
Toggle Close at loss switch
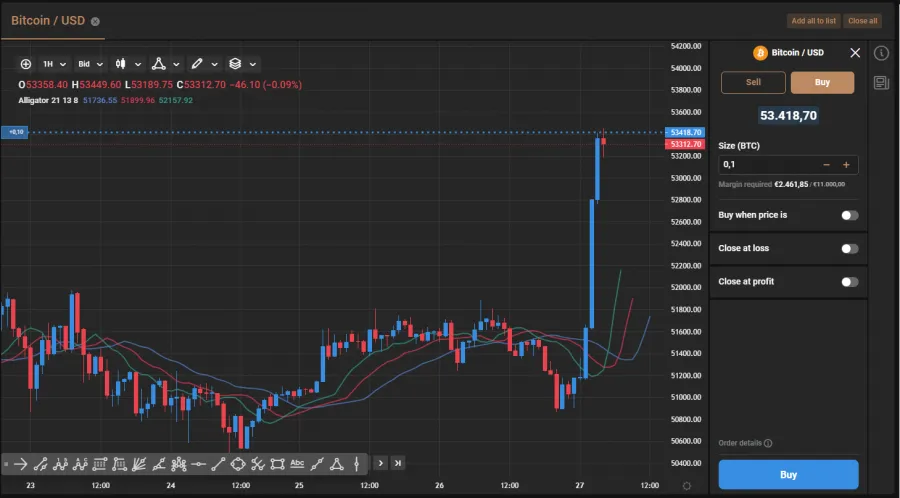click(x=849, y=248)
